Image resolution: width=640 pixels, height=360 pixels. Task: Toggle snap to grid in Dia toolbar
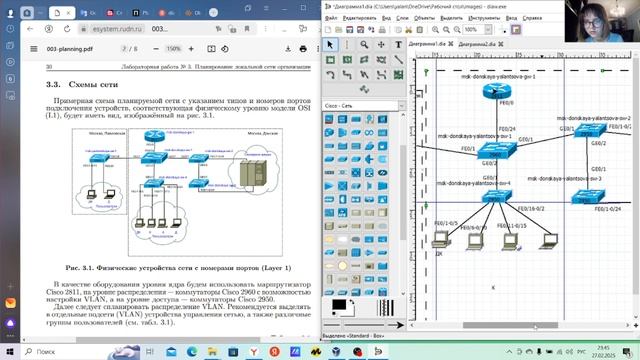pyautogui.click(x=504, y=30)
